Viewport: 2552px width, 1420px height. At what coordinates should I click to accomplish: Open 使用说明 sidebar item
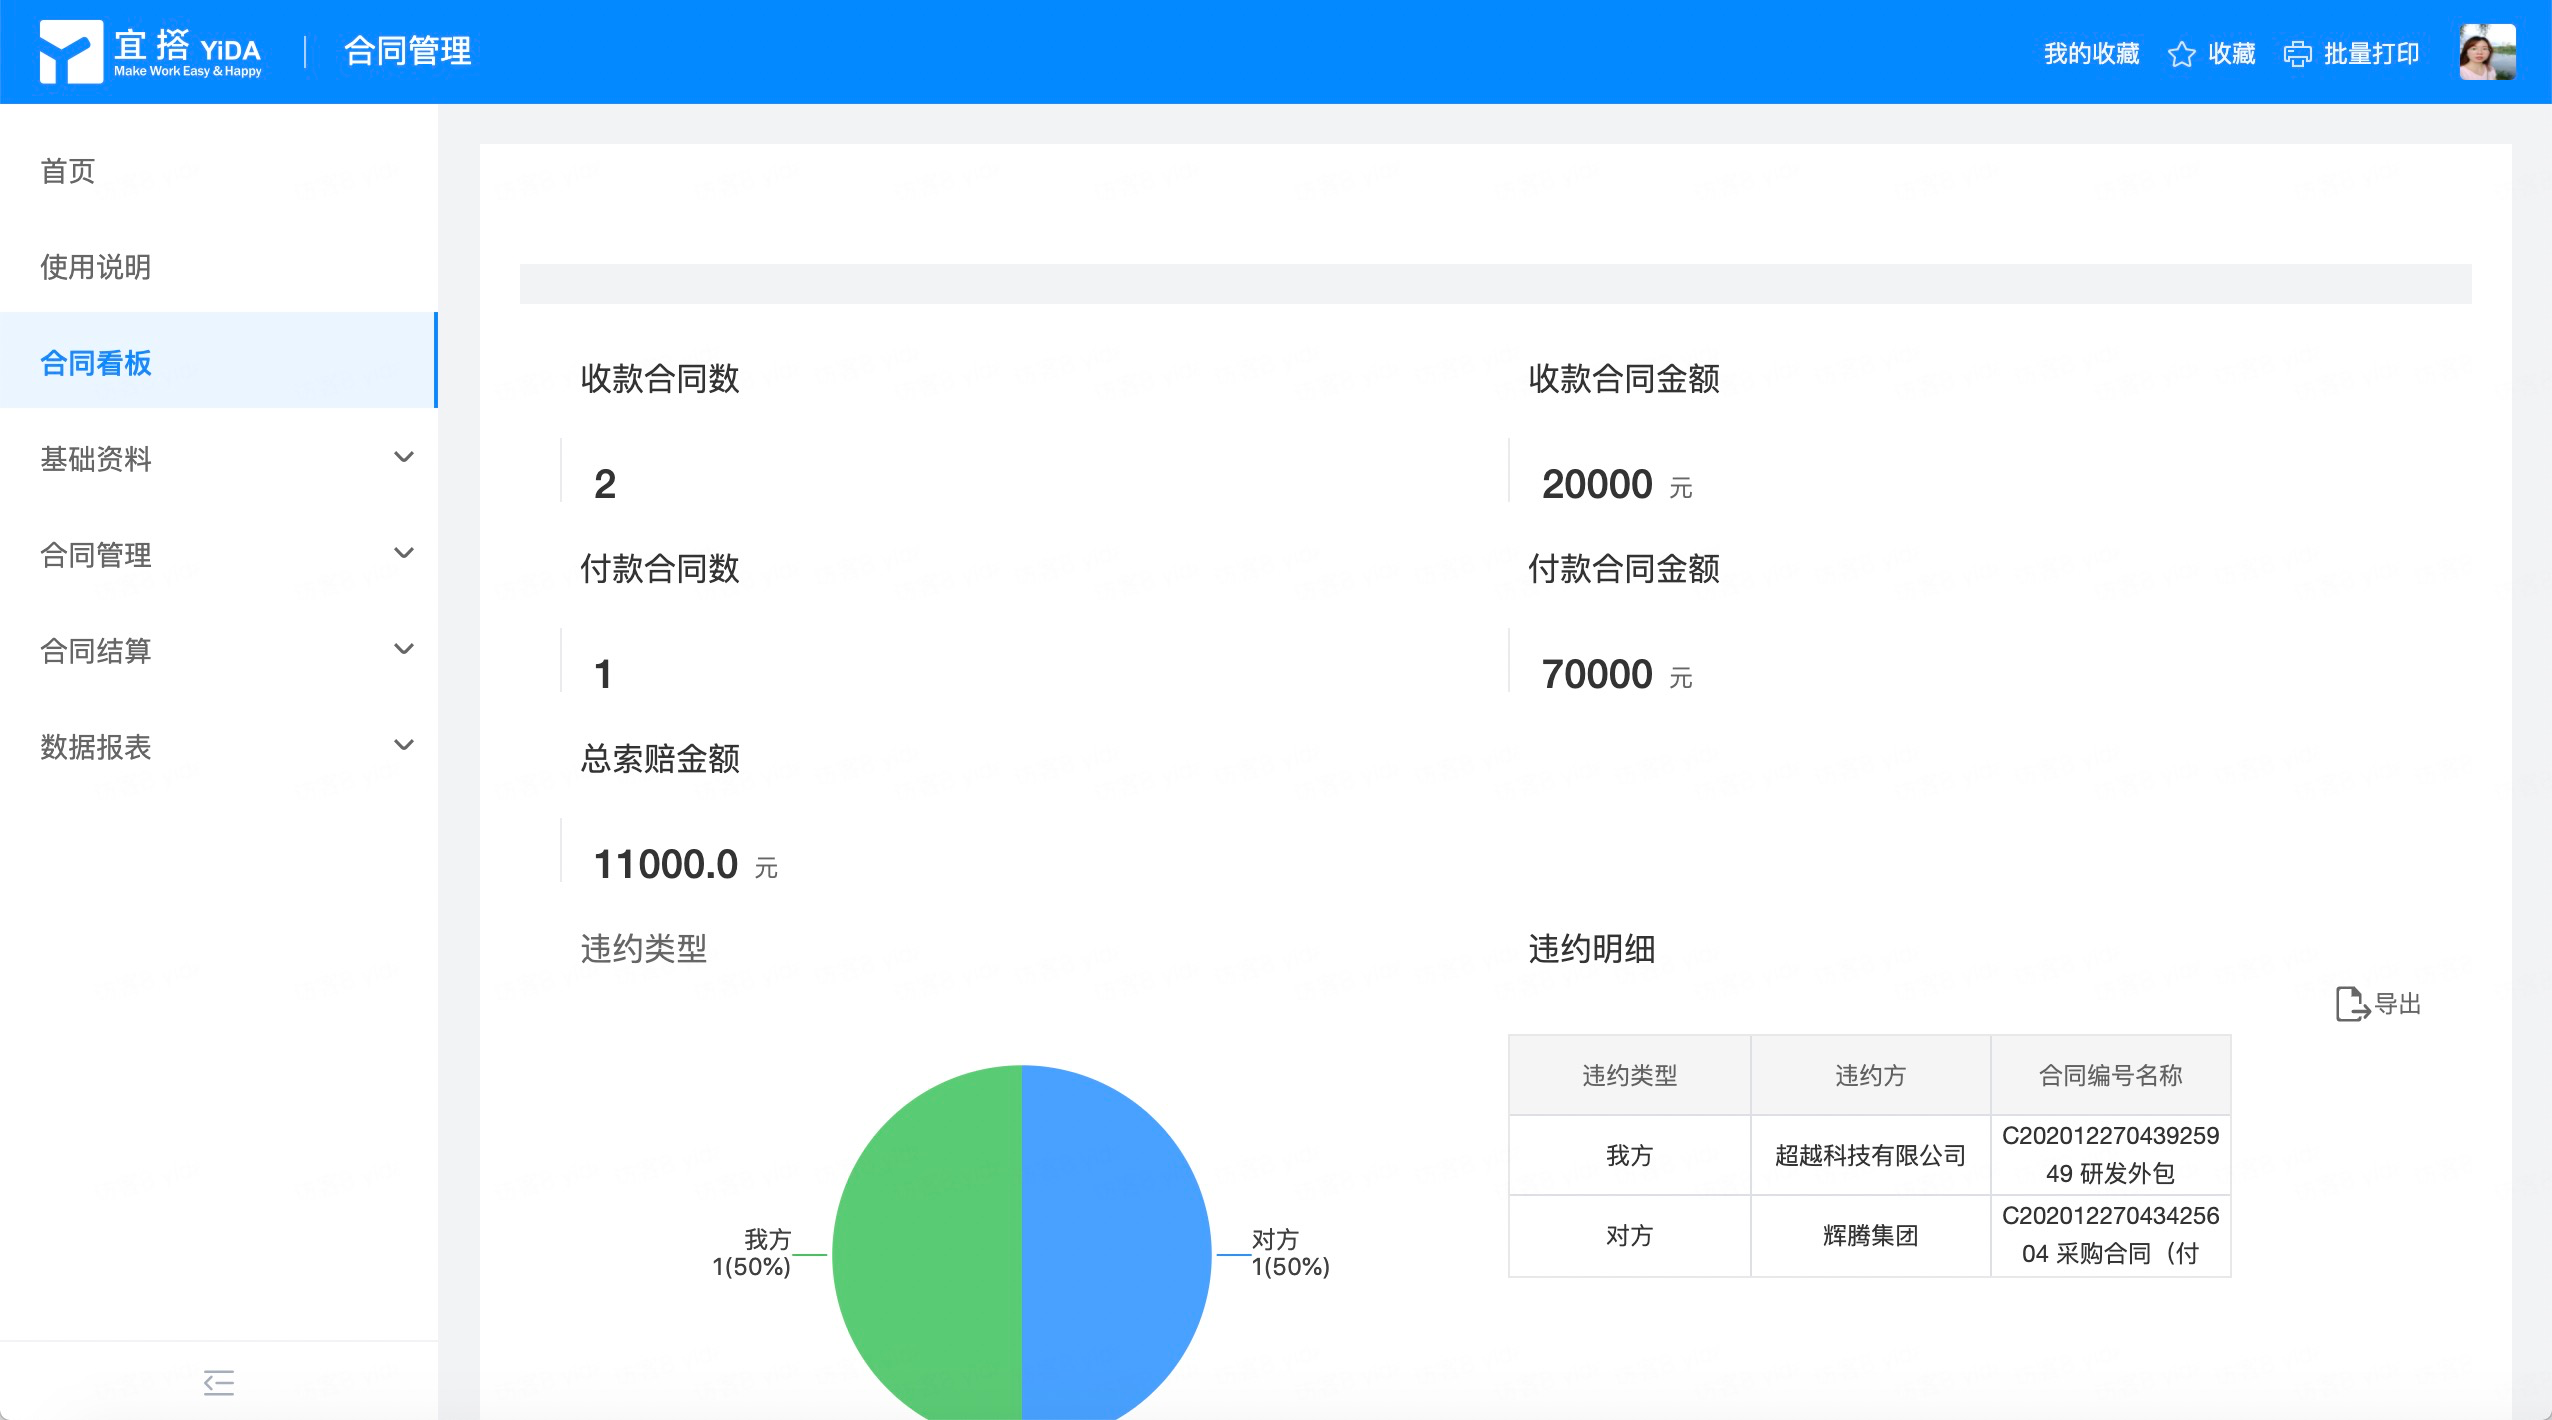[x=96, y=267]
